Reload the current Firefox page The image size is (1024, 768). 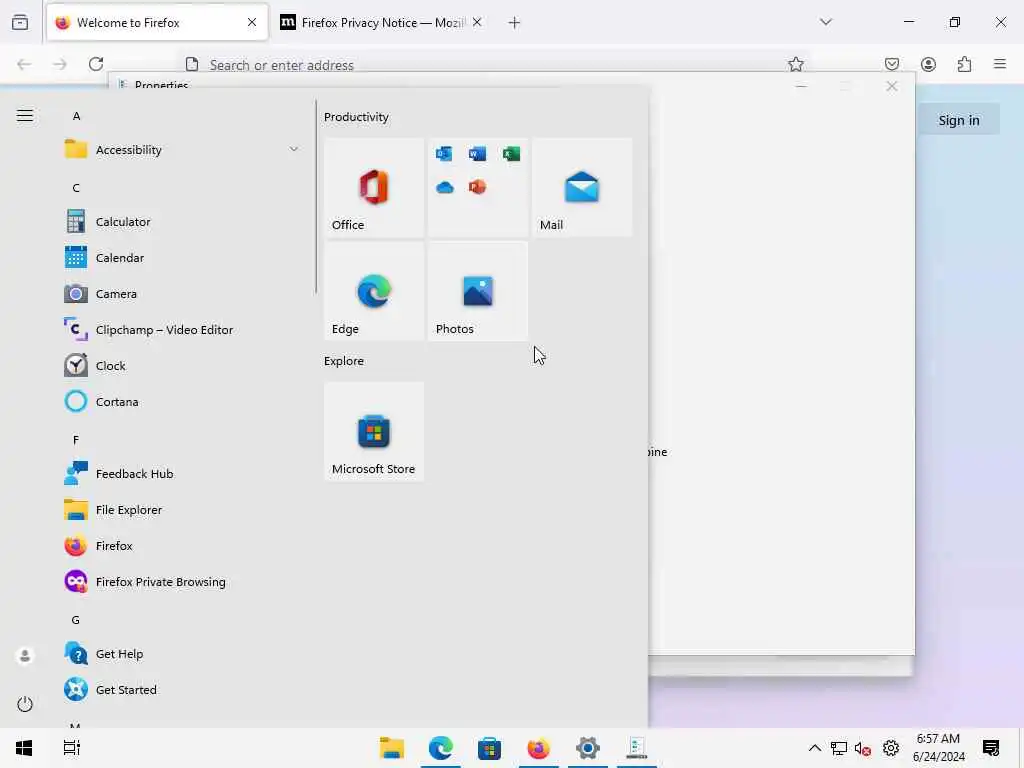[x=96, y=64]
